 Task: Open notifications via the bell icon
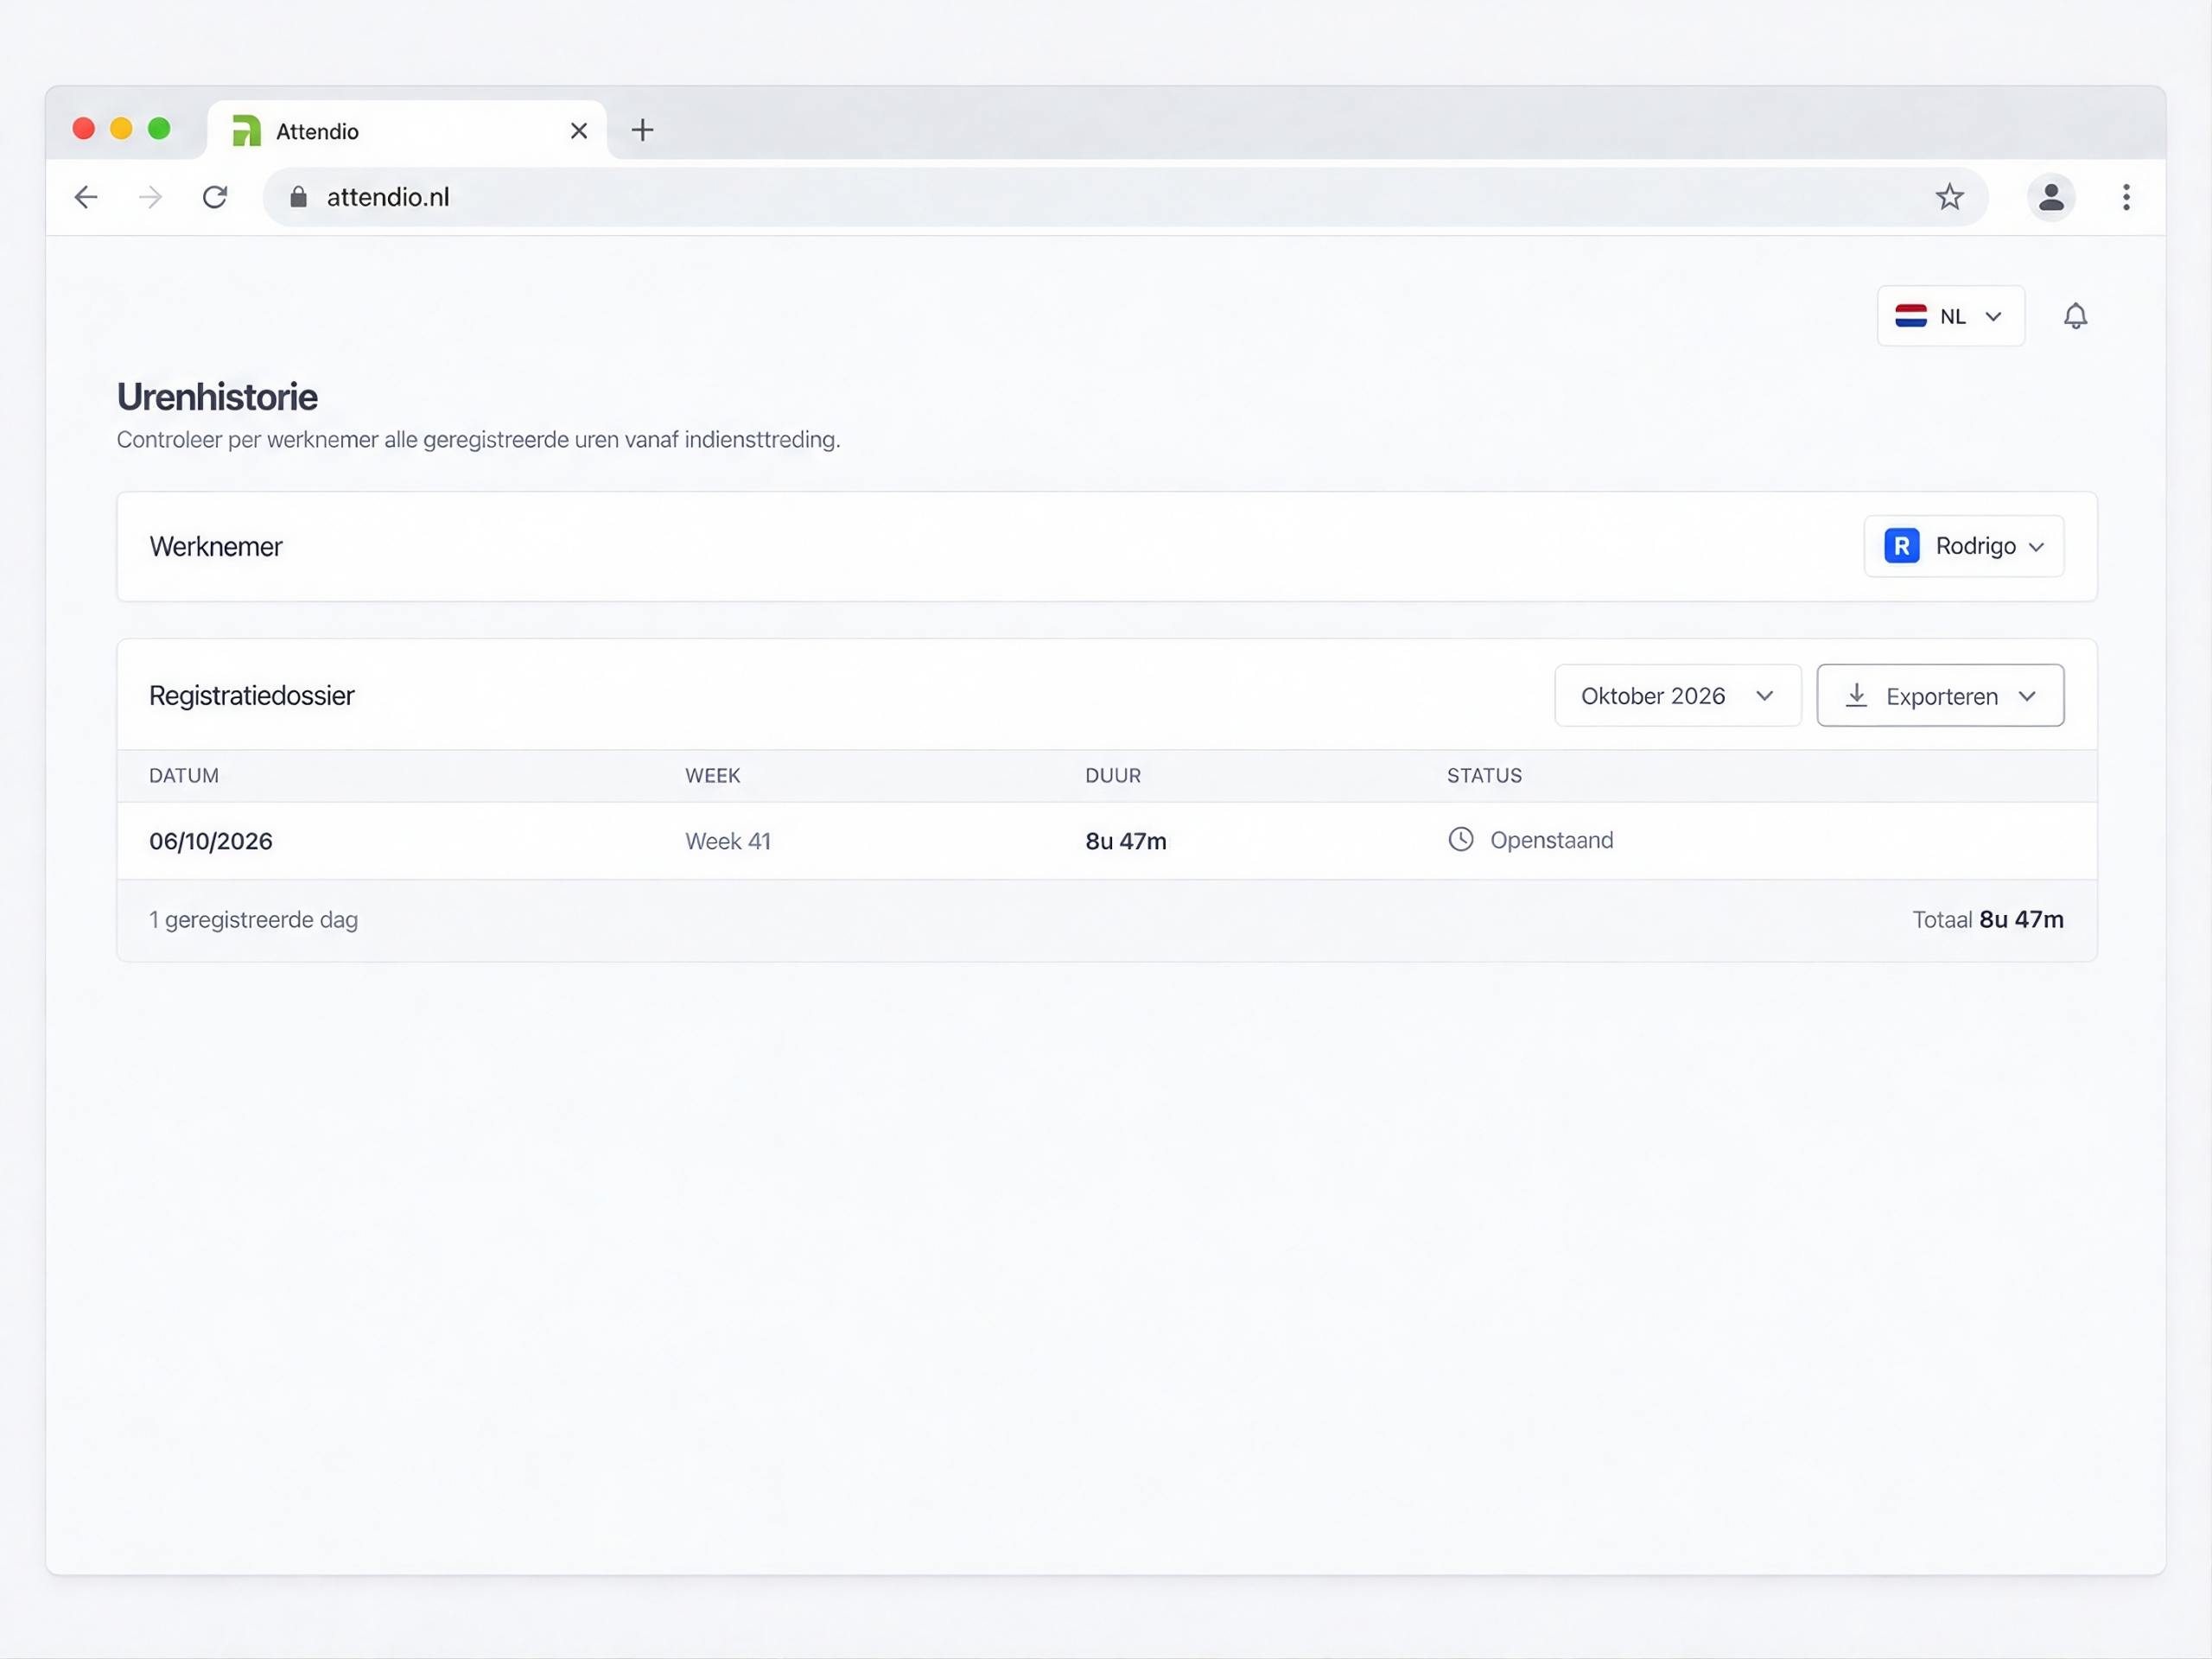coord(2075,316)
